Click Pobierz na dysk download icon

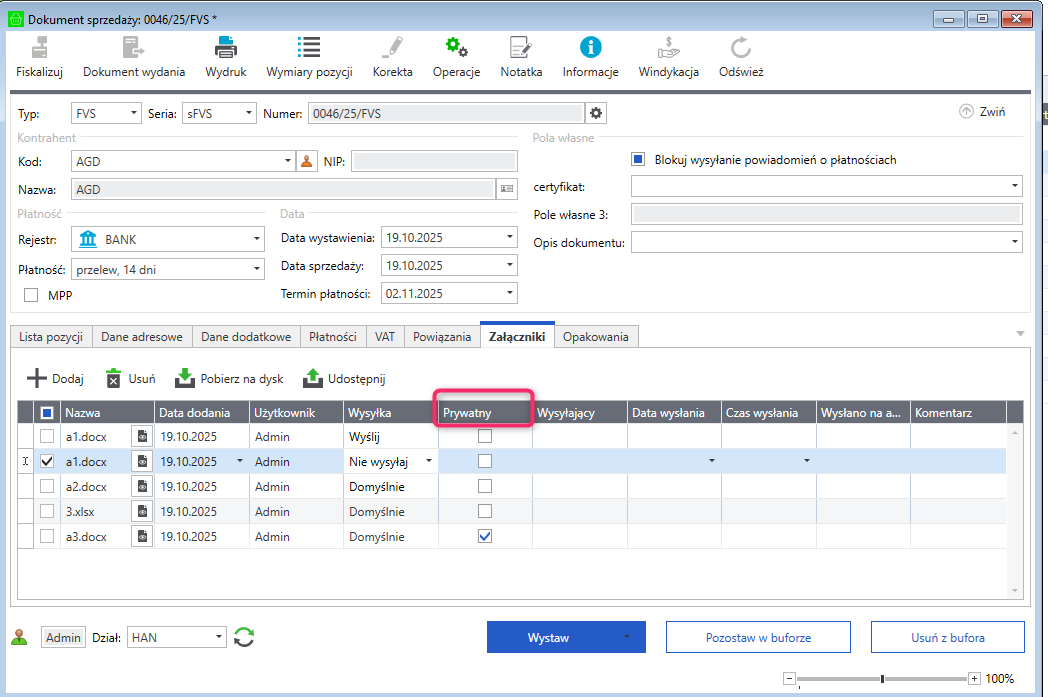click(185, 379)
